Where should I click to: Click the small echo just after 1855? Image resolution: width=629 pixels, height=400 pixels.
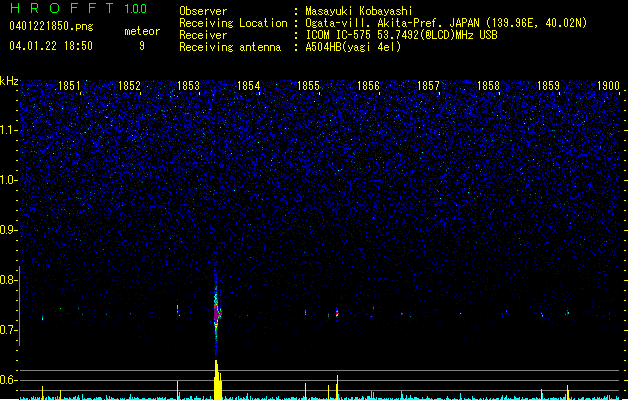tap(337, 313)
